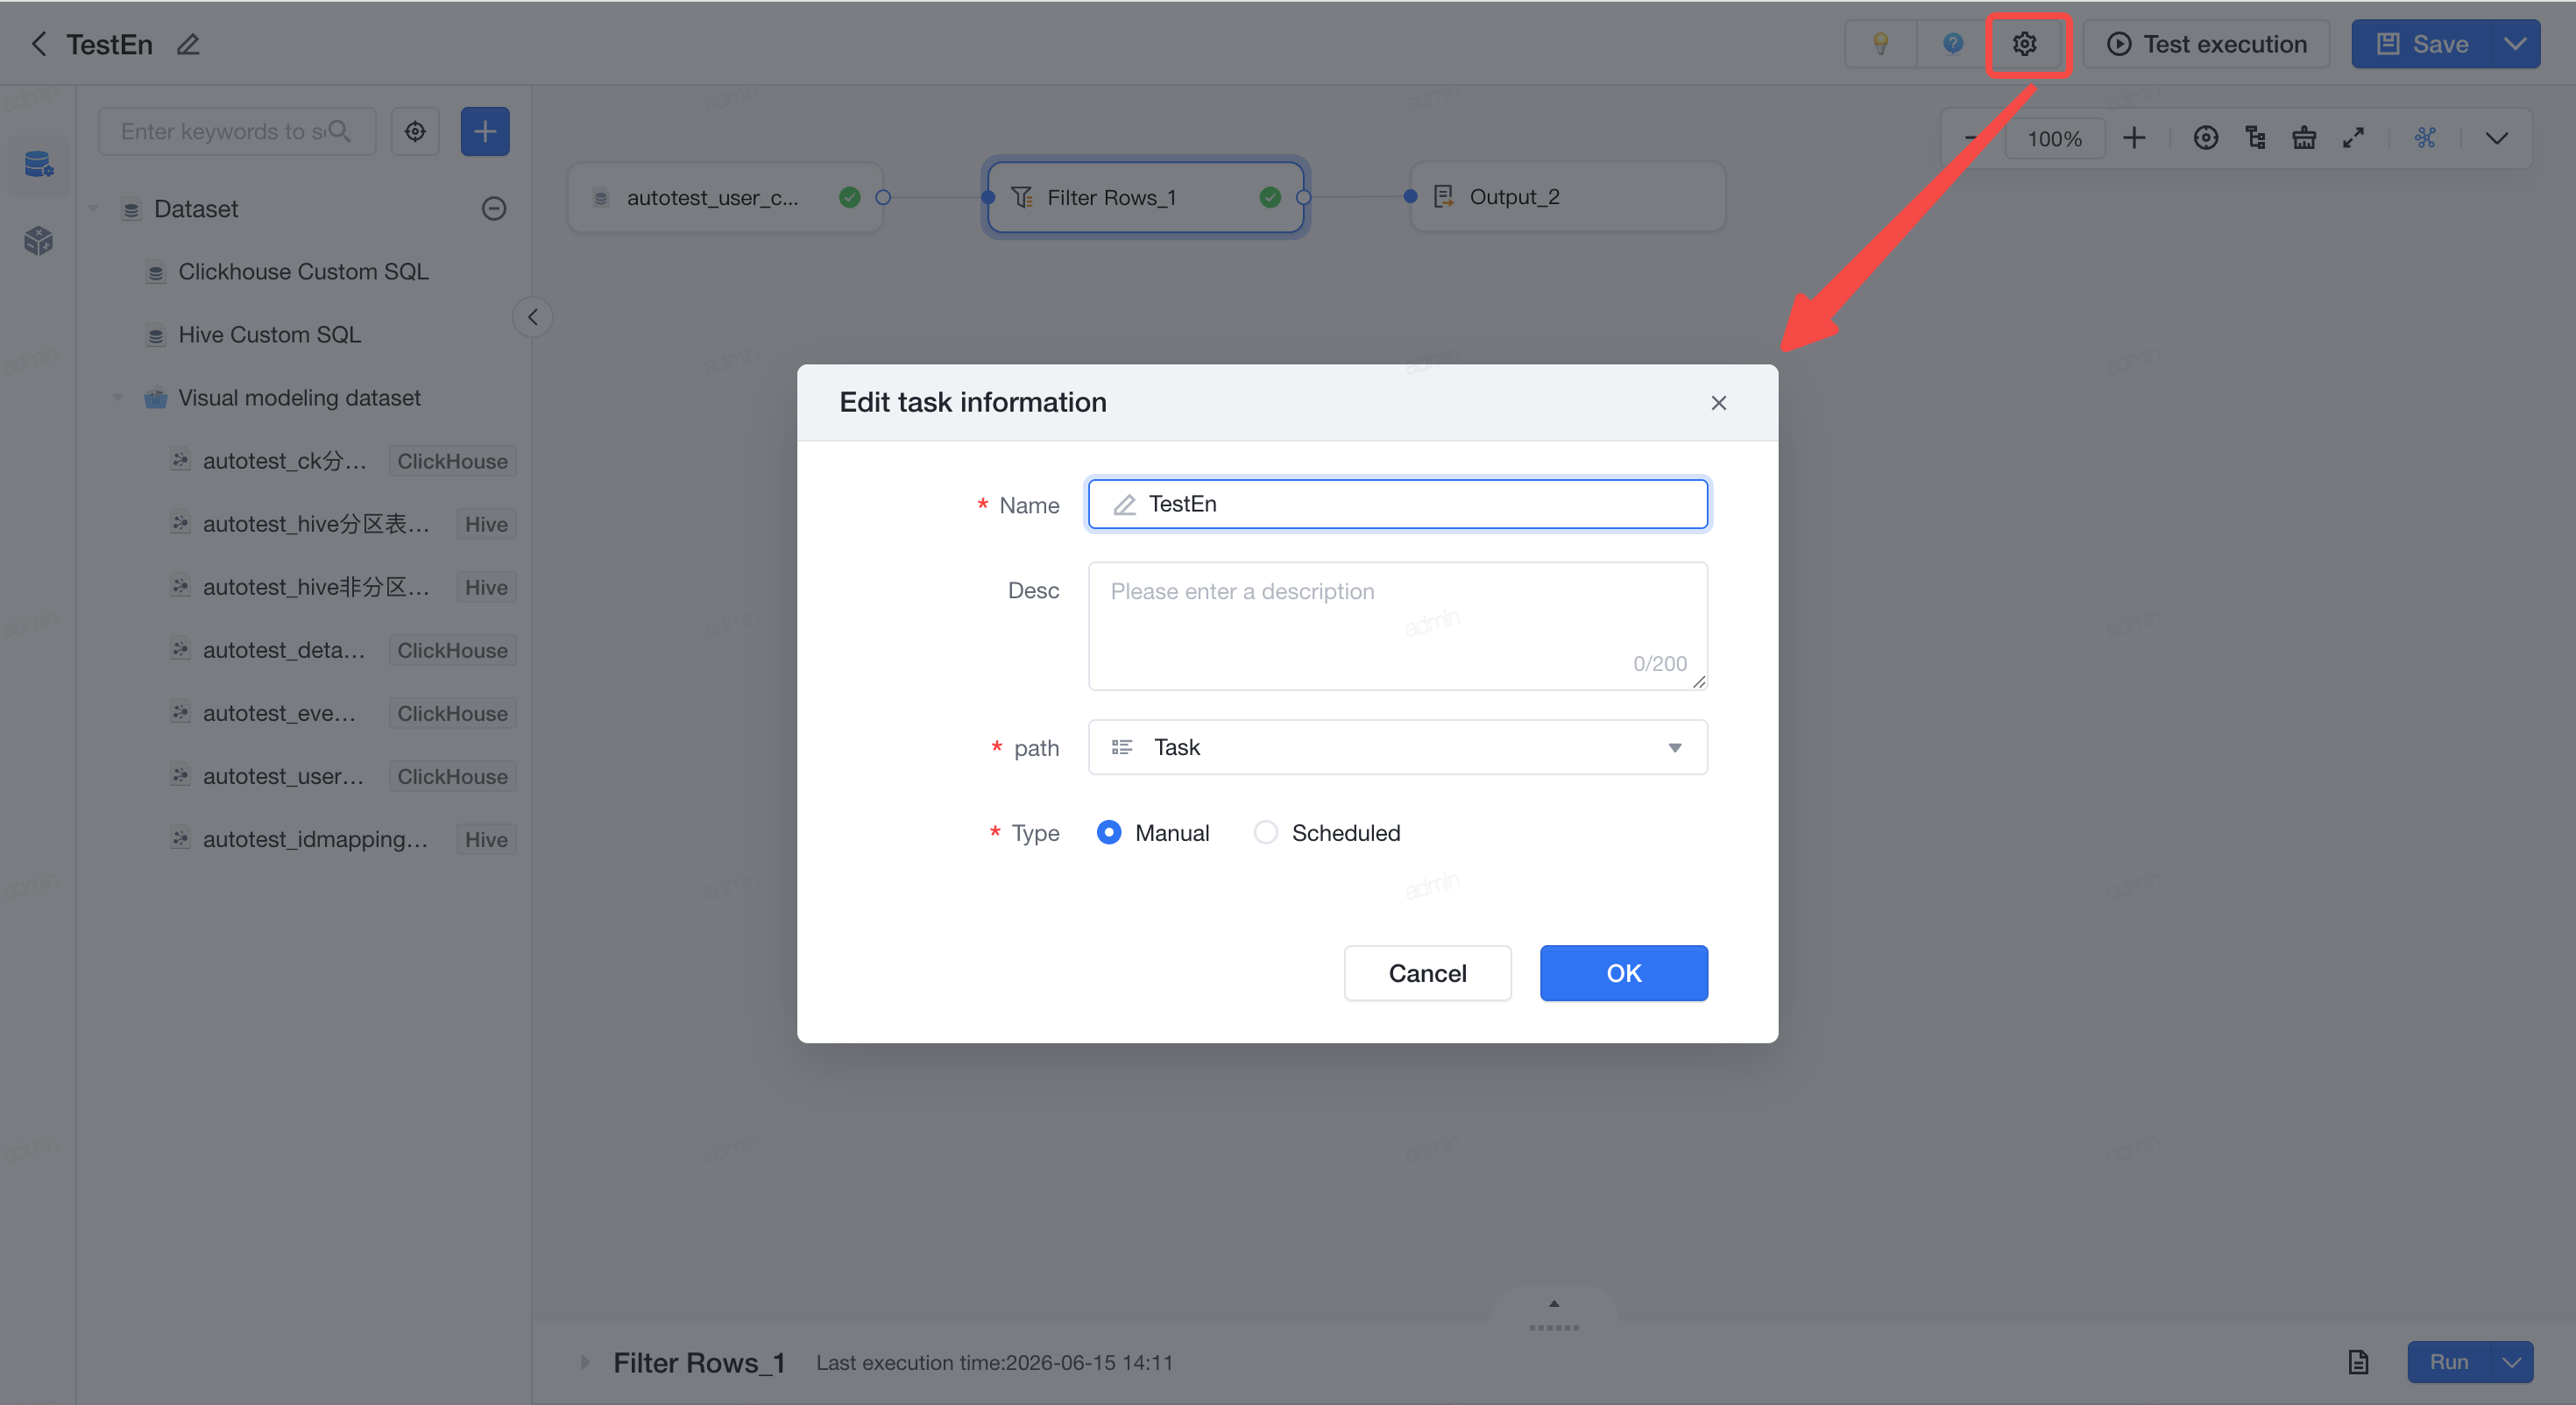
Task: Select the Clickhouse Custom SQL tree item
Action: (x=303, y=272)
